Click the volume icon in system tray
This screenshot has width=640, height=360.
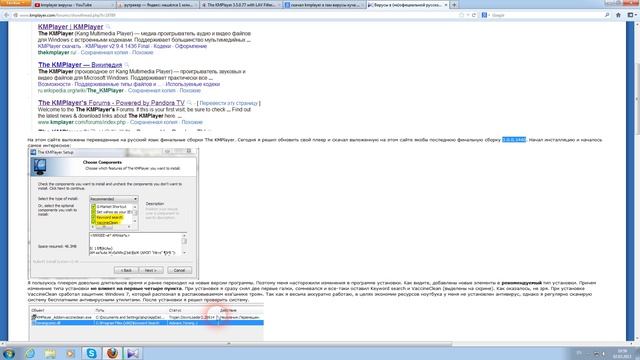click(x=603, y=354)
